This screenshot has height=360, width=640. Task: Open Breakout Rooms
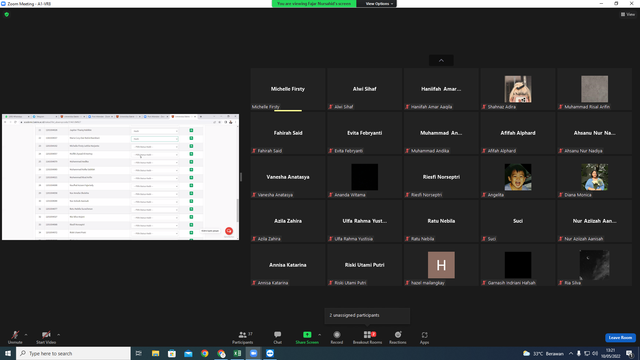tap(367, 337)
